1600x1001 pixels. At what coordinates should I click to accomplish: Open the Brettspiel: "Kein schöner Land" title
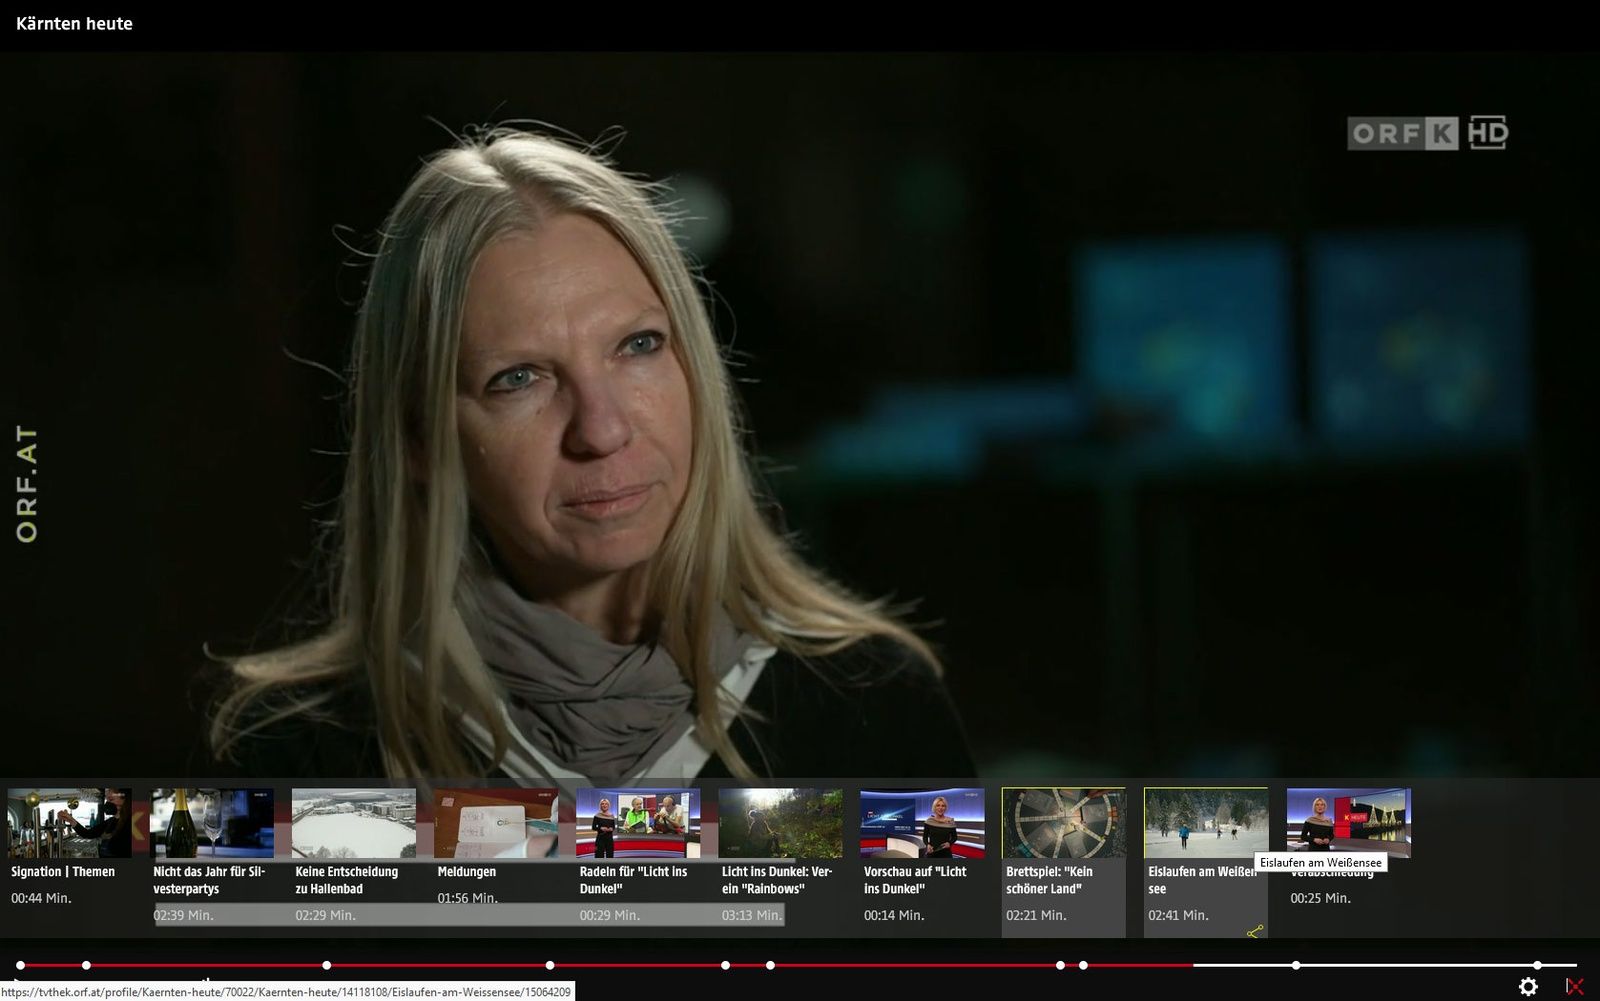(x=1049, y=880)
